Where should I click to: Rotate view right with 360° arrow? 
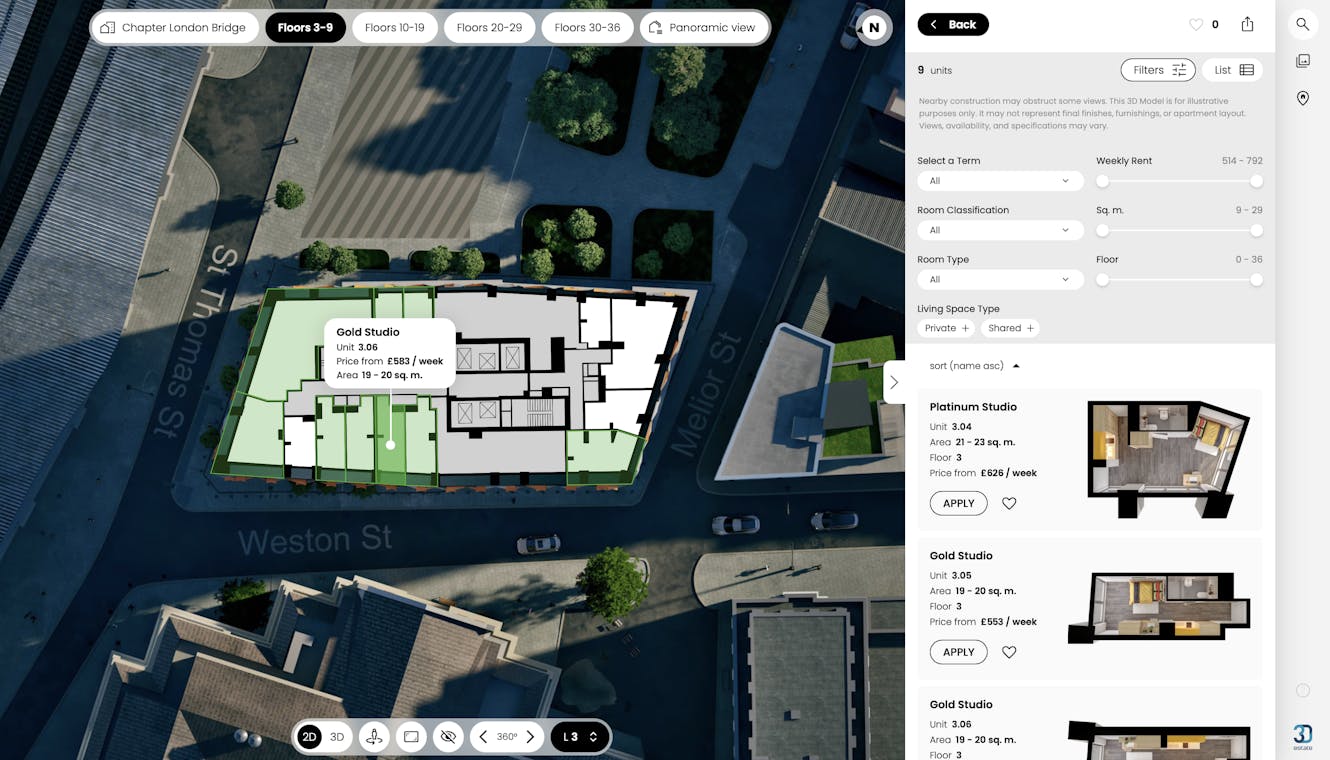(530, 737)
